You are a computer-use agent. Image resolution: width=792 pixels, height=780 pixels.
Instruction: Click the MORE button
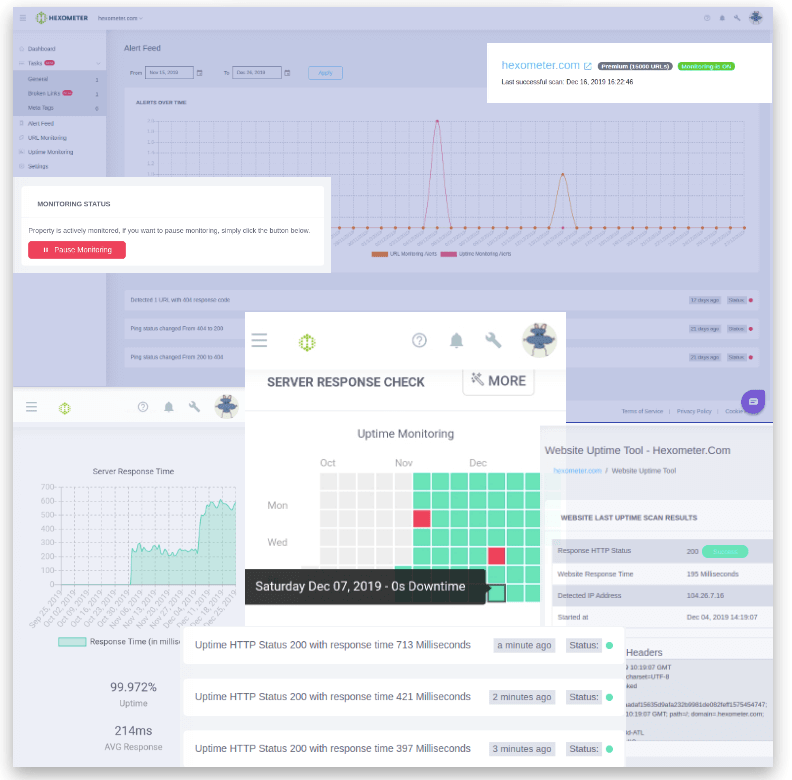coord(499,381)
